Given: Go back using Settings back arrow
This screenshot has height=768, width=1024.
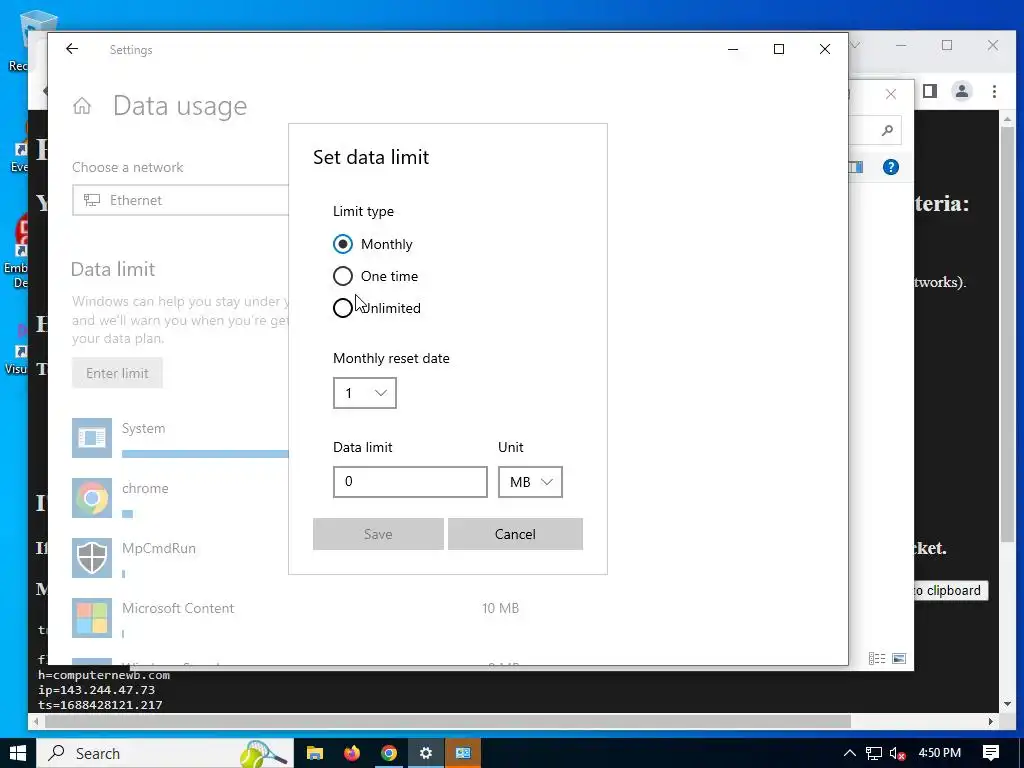Looking at the screenshot, I should coord(72,49).
